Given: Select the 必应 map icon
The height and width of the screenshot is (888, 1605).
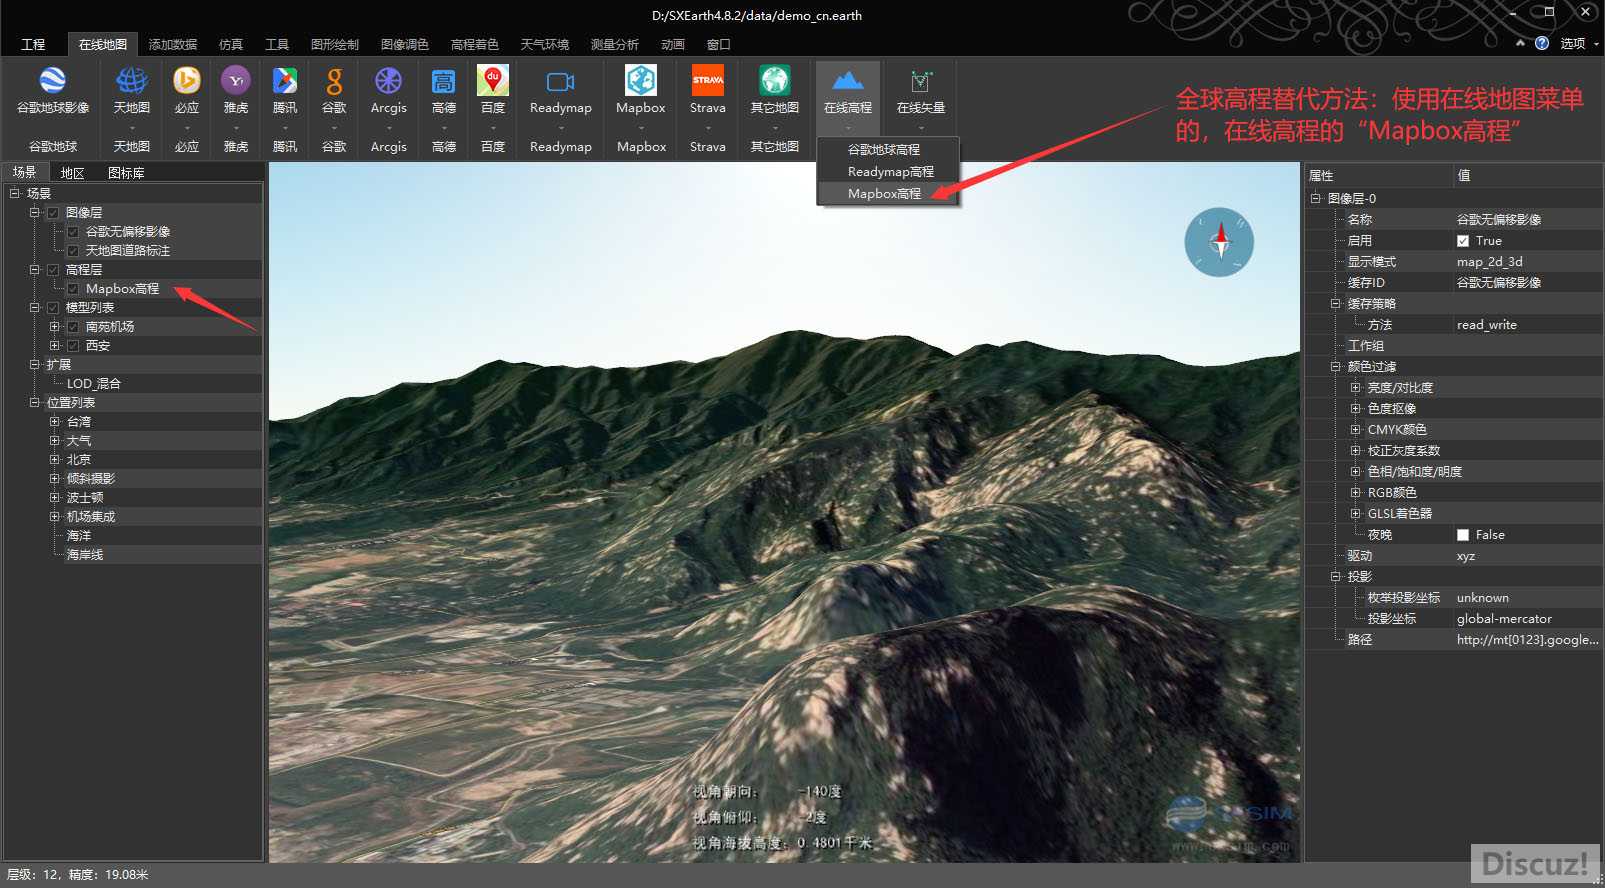Looking at the screenshot, I should point(187,80).
